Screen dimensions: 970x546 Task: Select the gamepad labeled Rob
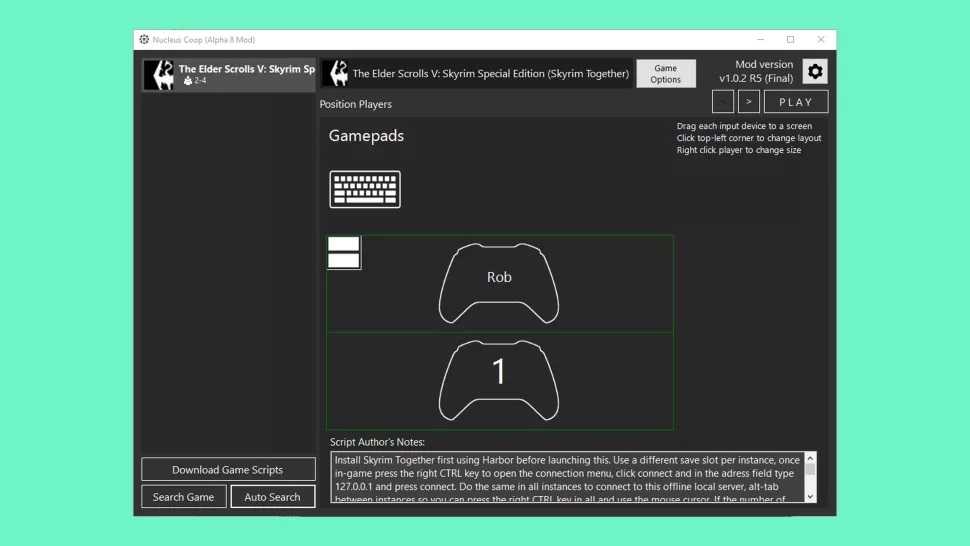coord(499,283)
